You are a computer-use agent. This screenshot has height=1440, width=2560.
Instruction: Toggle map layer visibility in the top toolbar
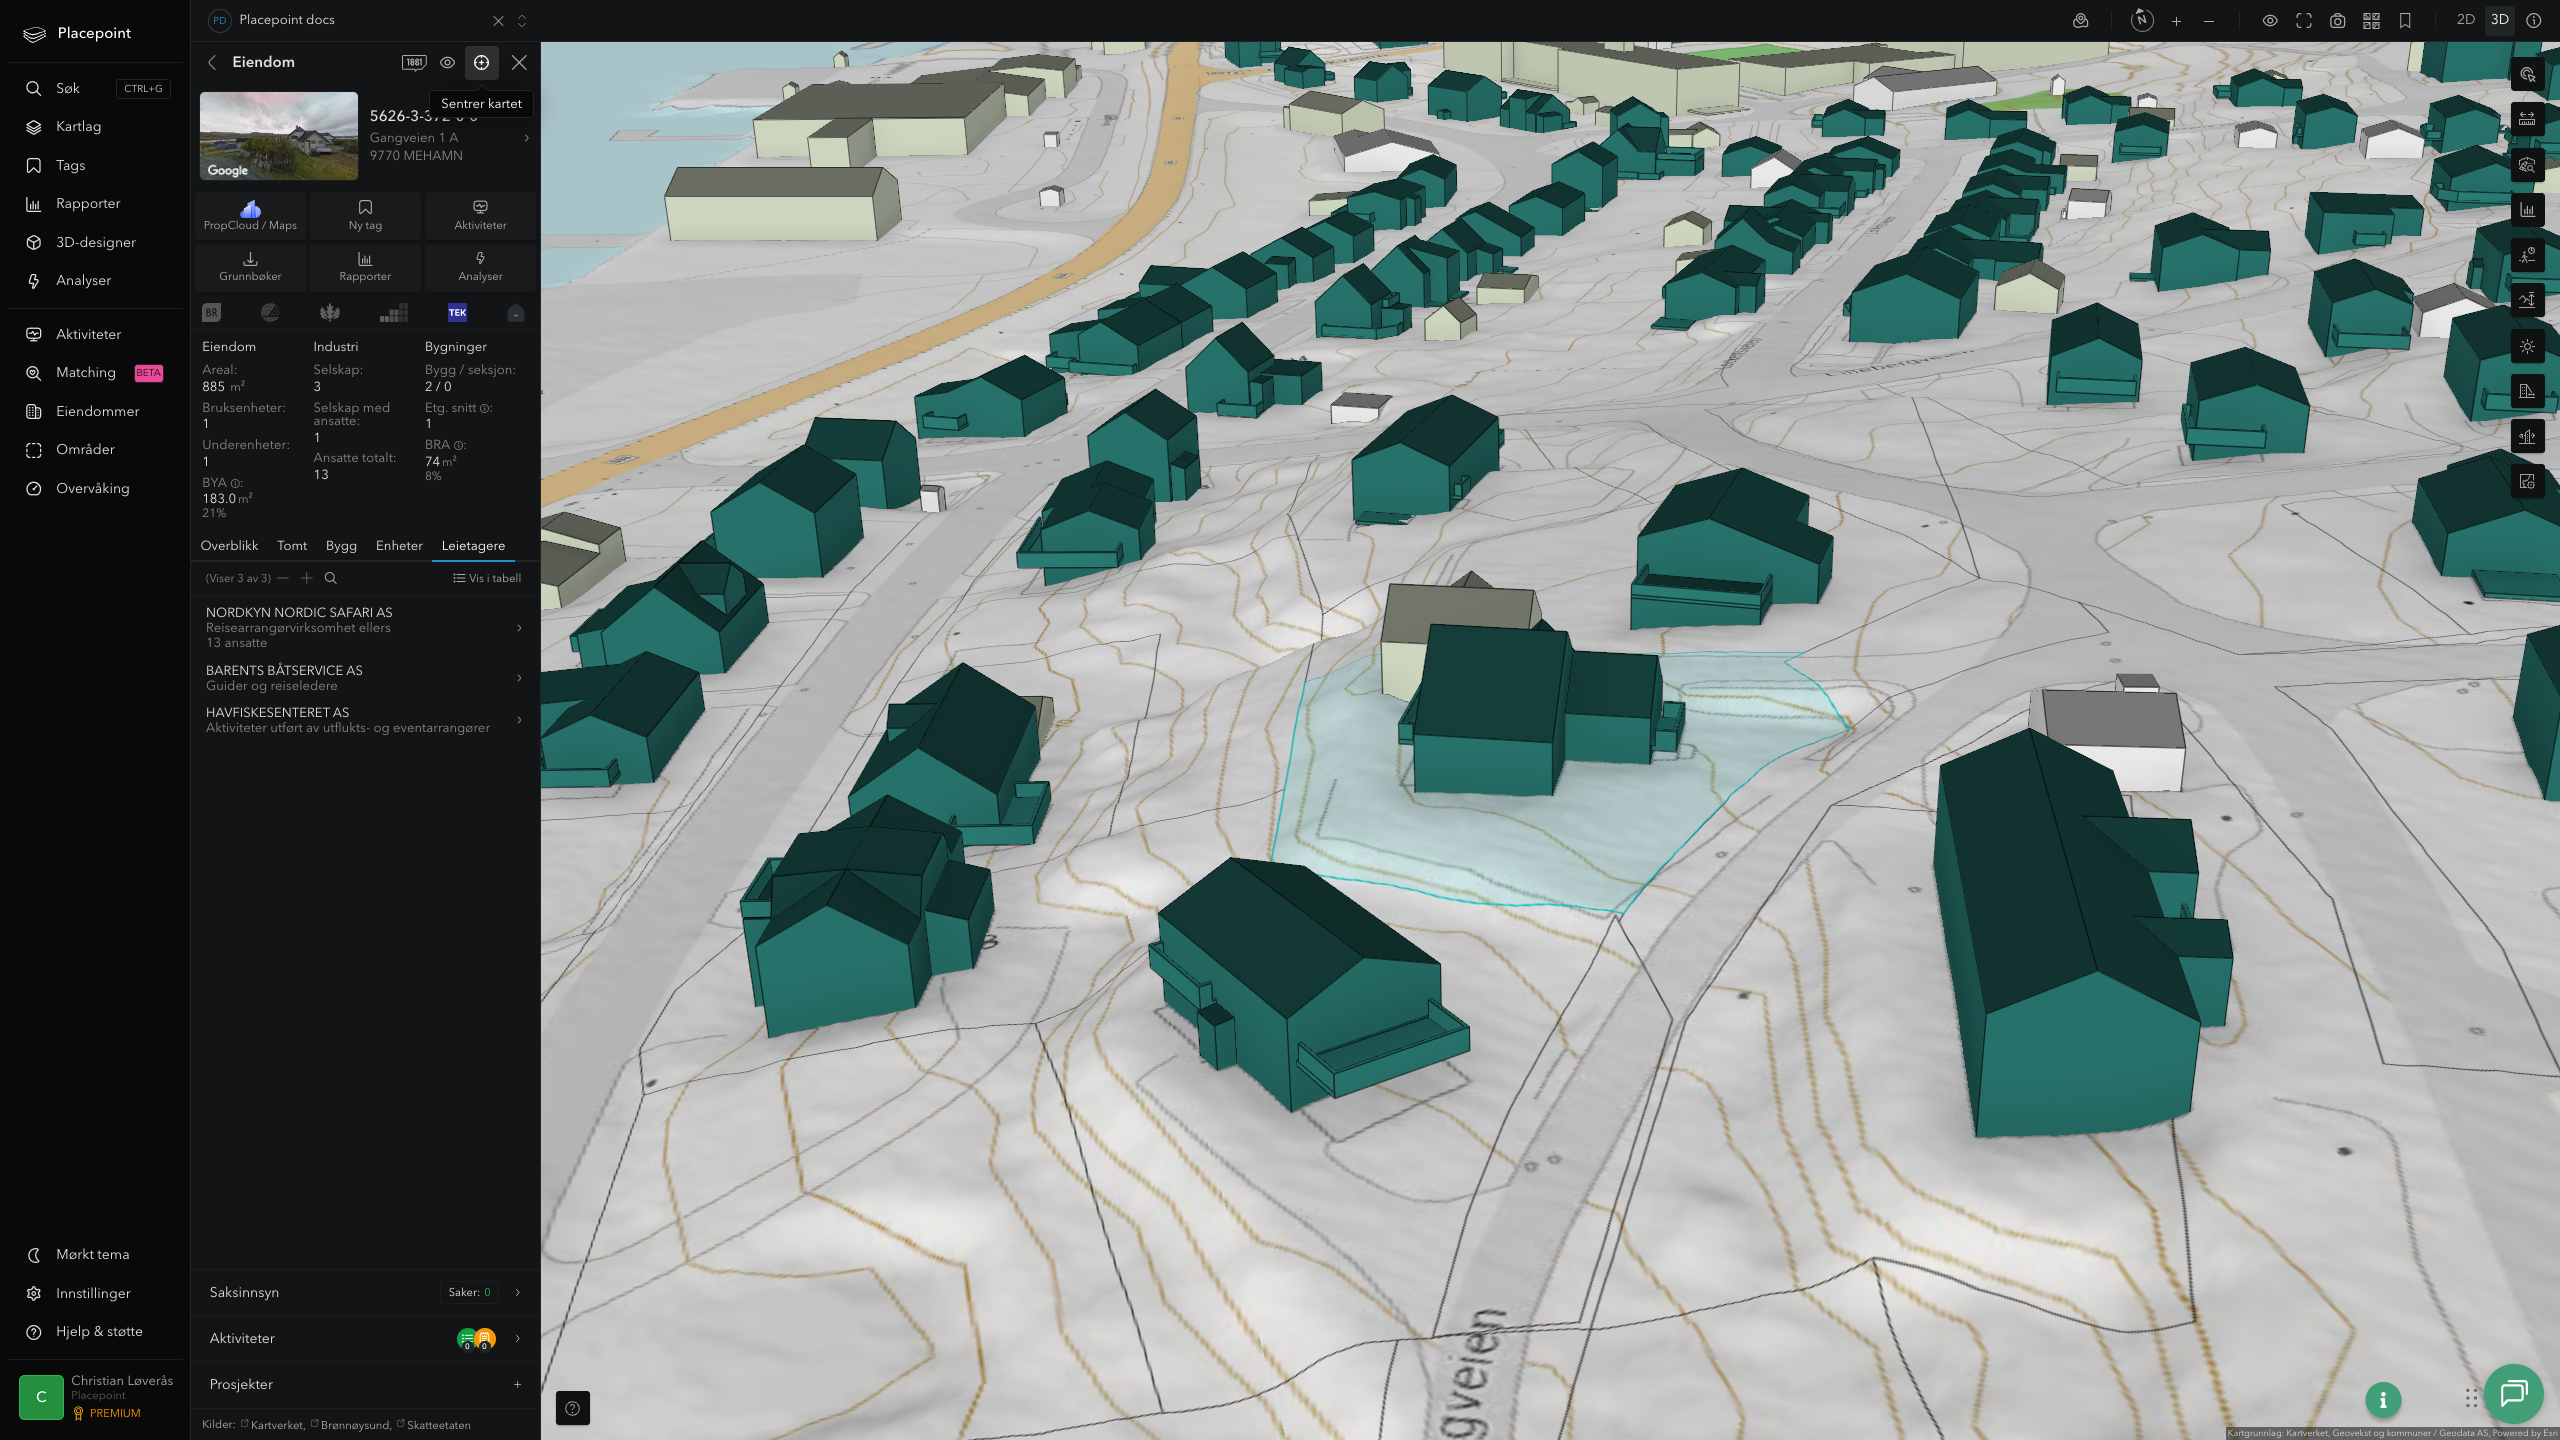2270,21
